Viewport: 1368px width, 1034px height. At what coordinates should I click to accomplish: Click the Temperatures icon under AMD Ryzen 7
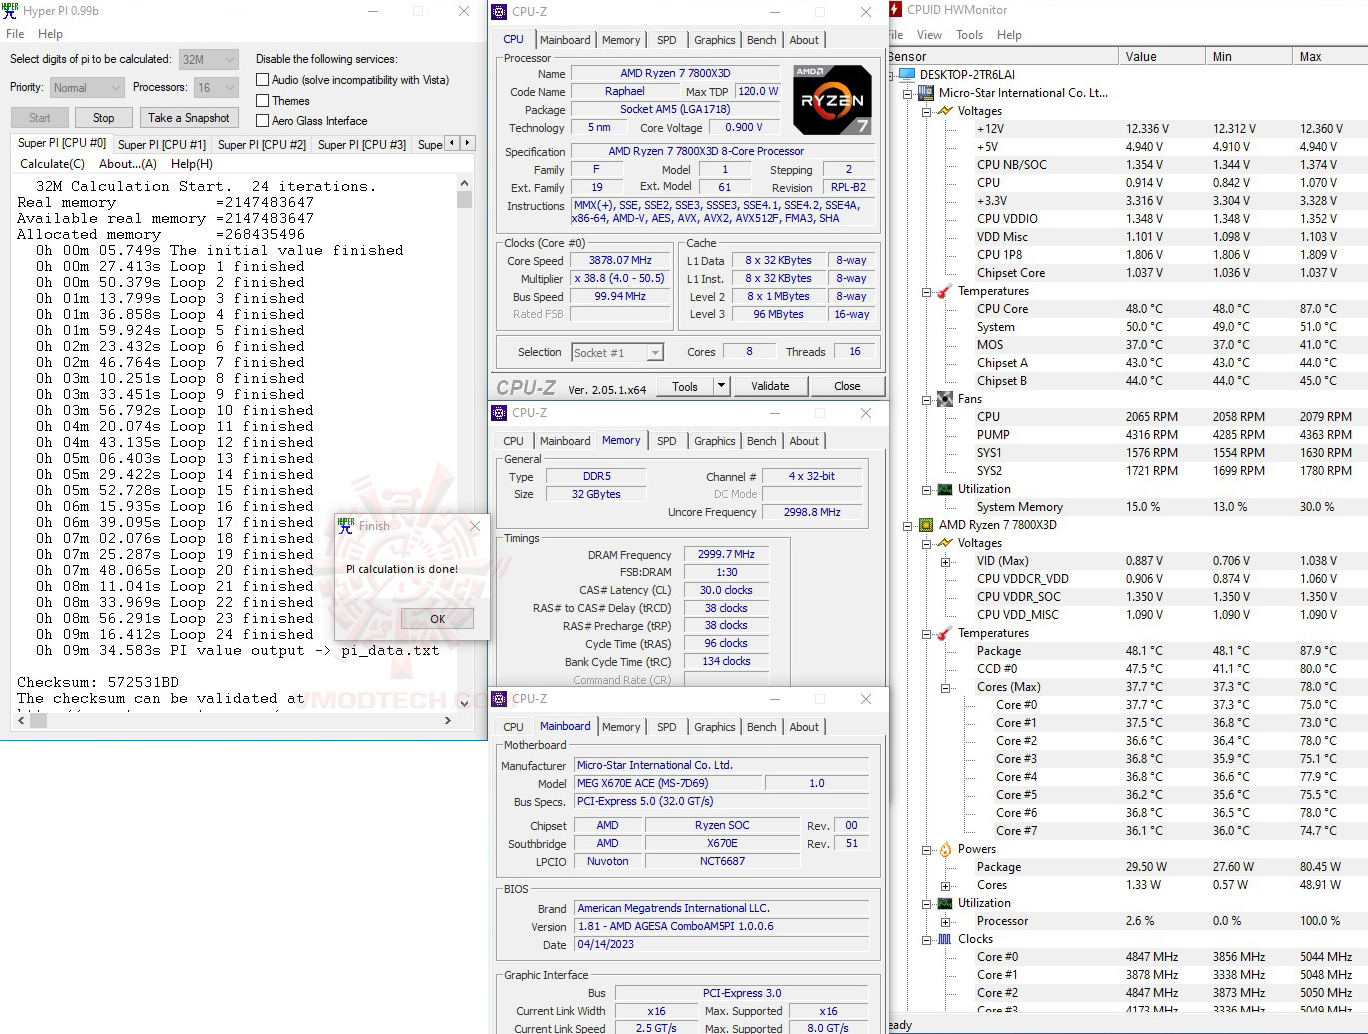click(x=945, y=633)
